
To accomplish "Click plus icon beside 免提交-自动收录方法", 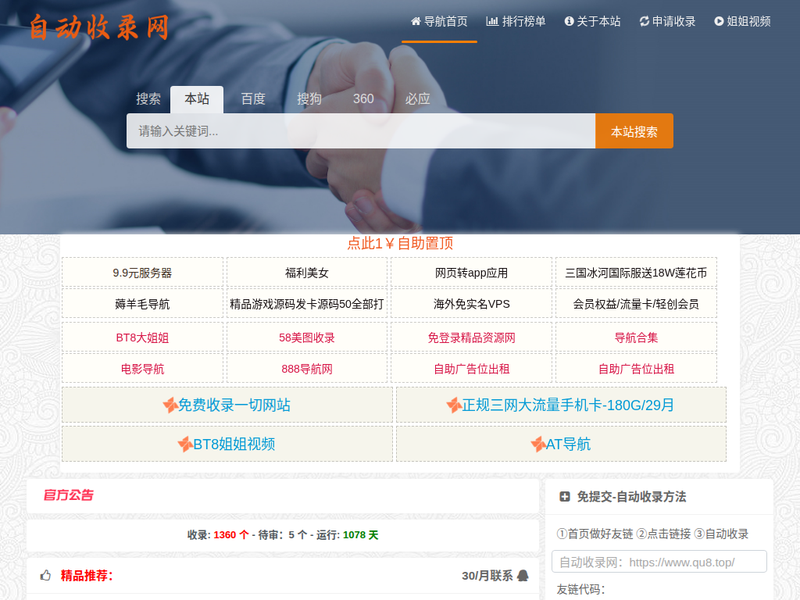I will coord(564,496).
